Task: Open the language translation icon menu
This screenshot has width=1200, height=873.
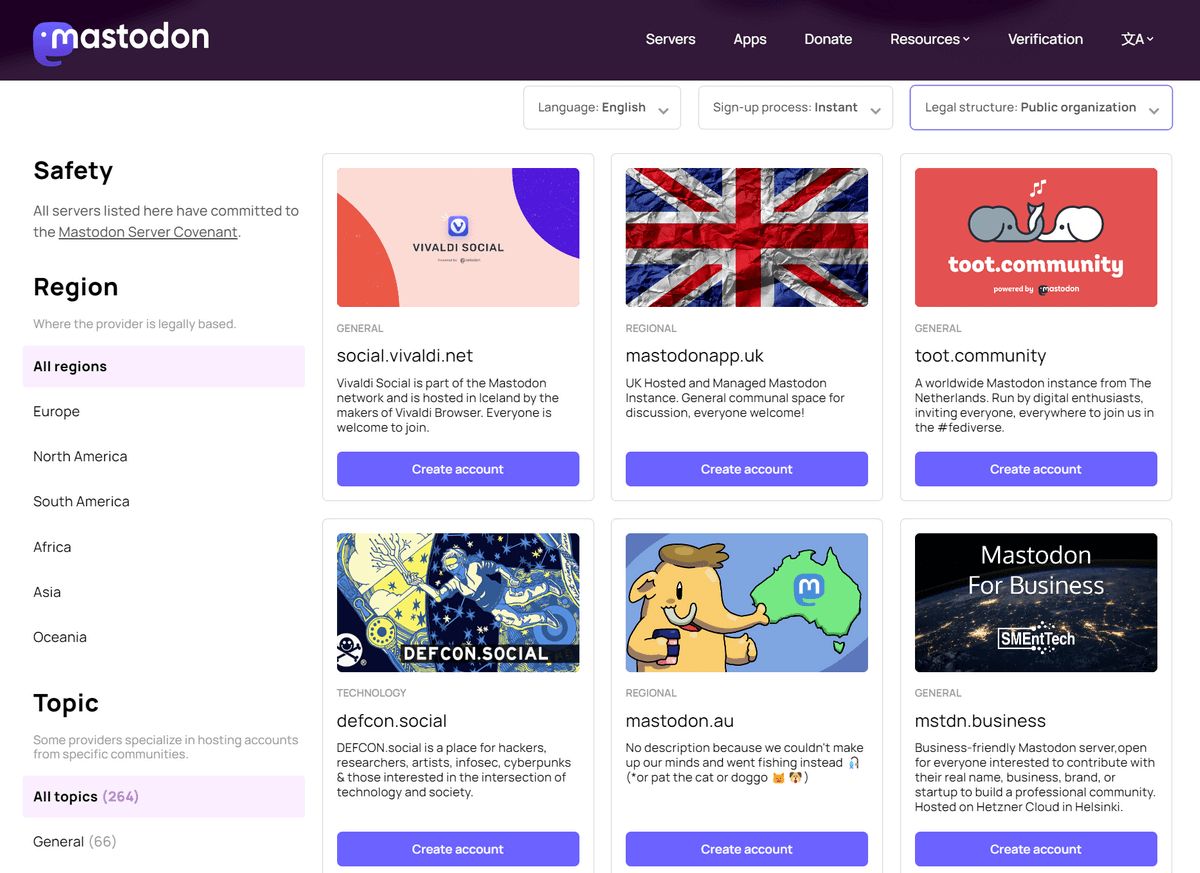Action: (x=1137, y=39)
